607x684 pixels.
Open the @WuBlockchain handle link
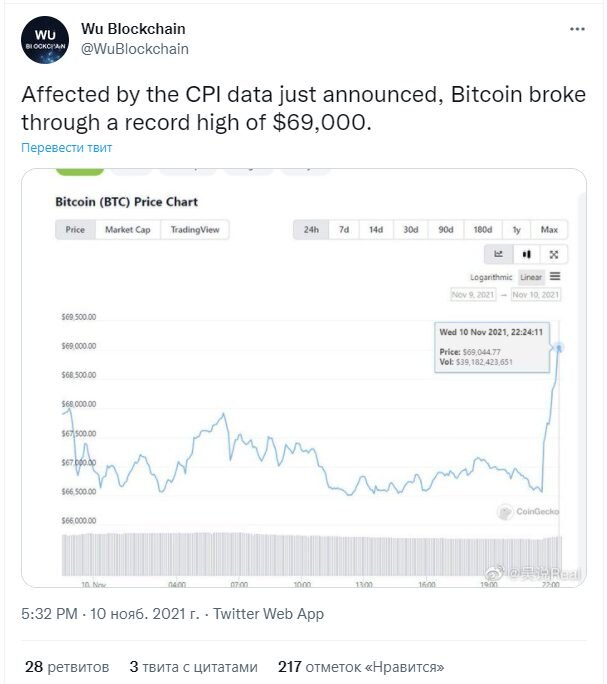pyautogui.click(x=135, y=49)
